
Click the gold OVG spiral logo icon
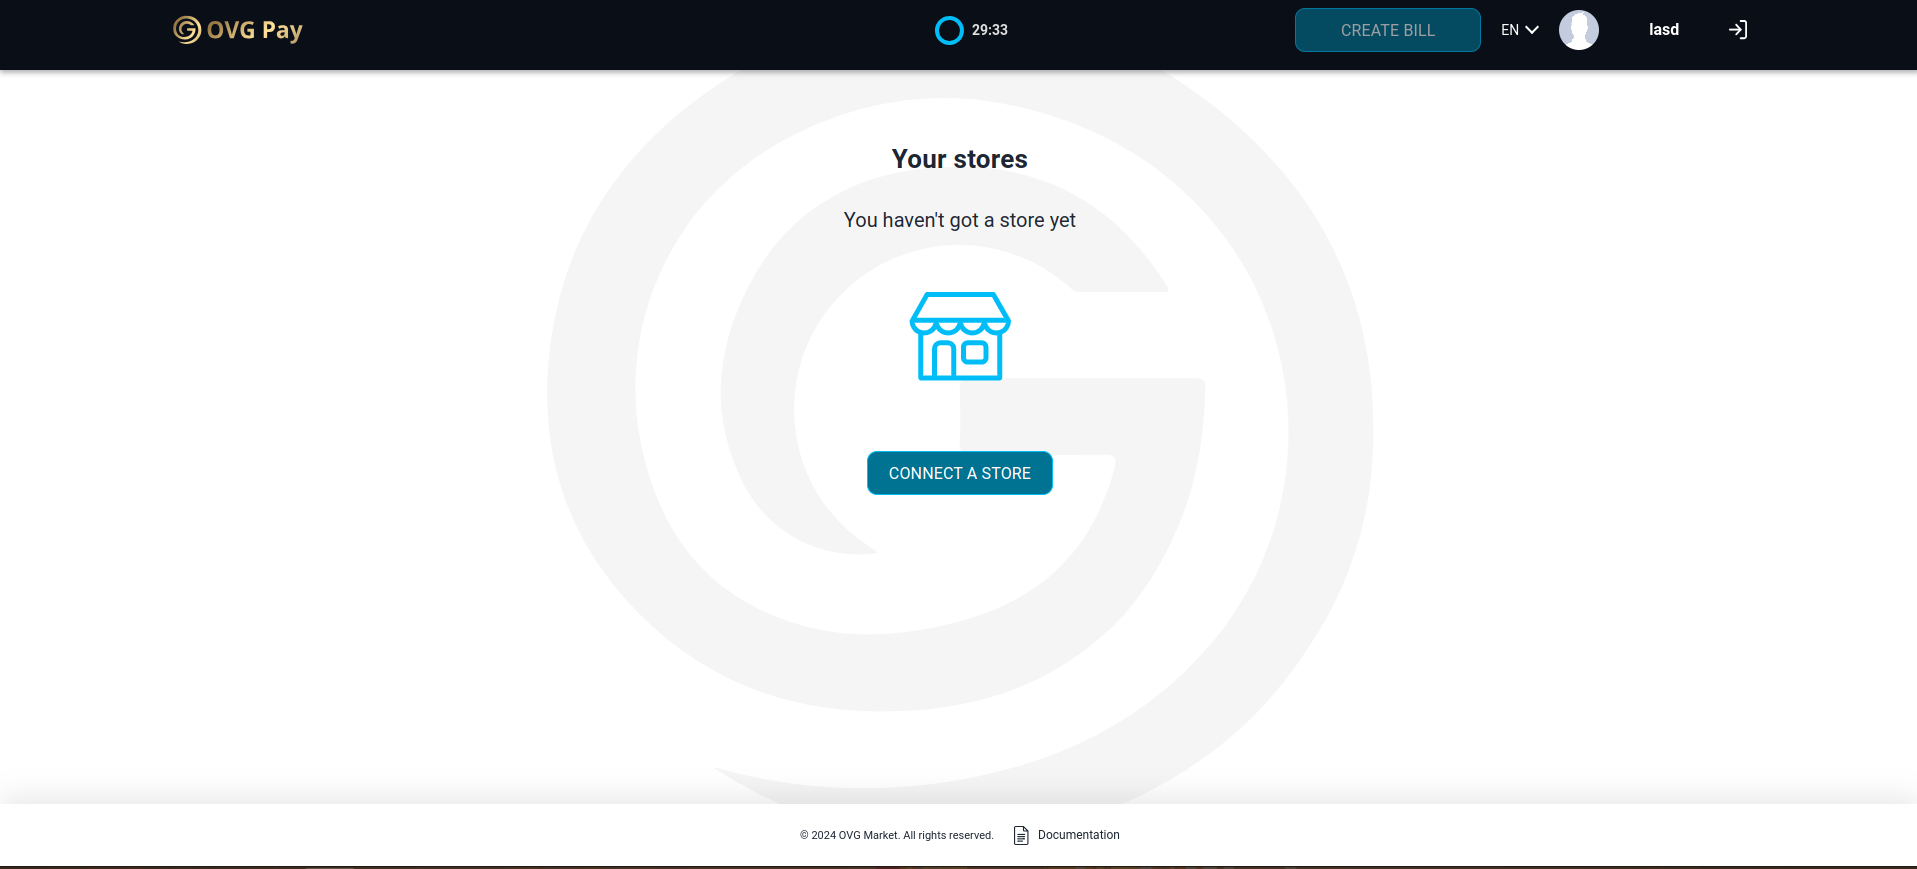click(187, 30)
